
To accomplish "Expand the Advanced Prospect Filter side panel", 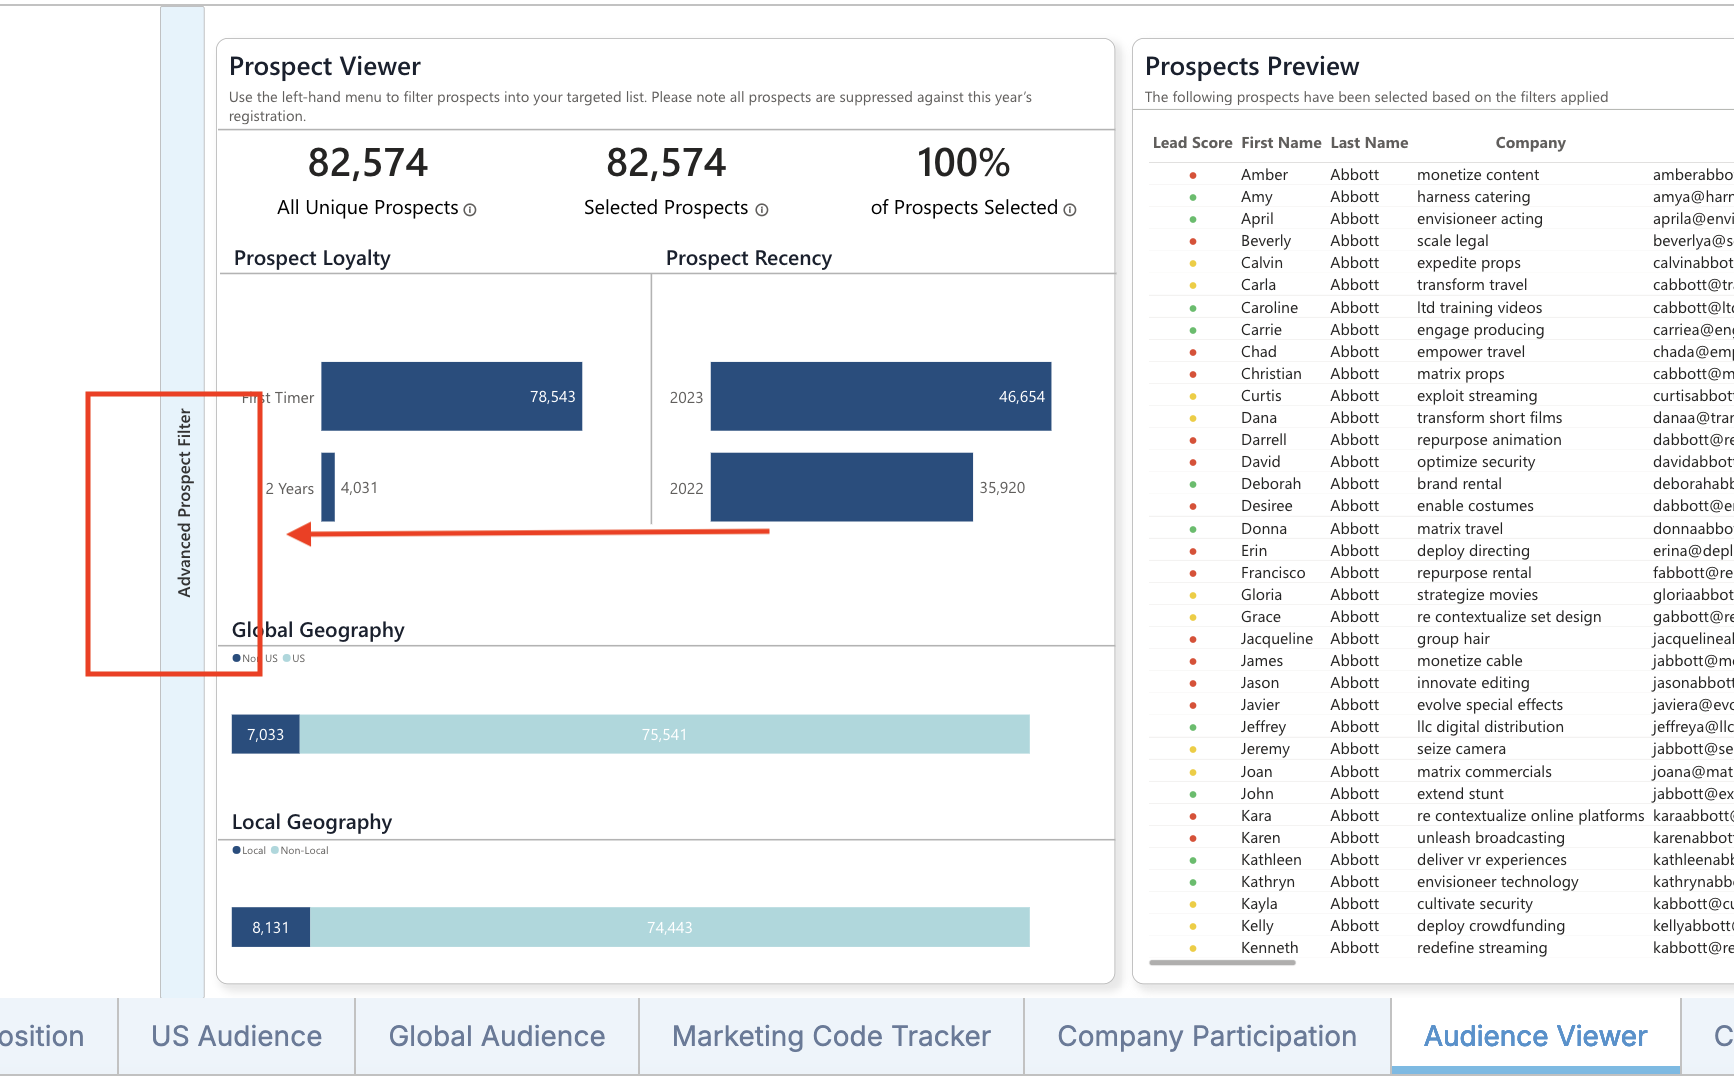I will pyautogui.click(x=183, y=502).
